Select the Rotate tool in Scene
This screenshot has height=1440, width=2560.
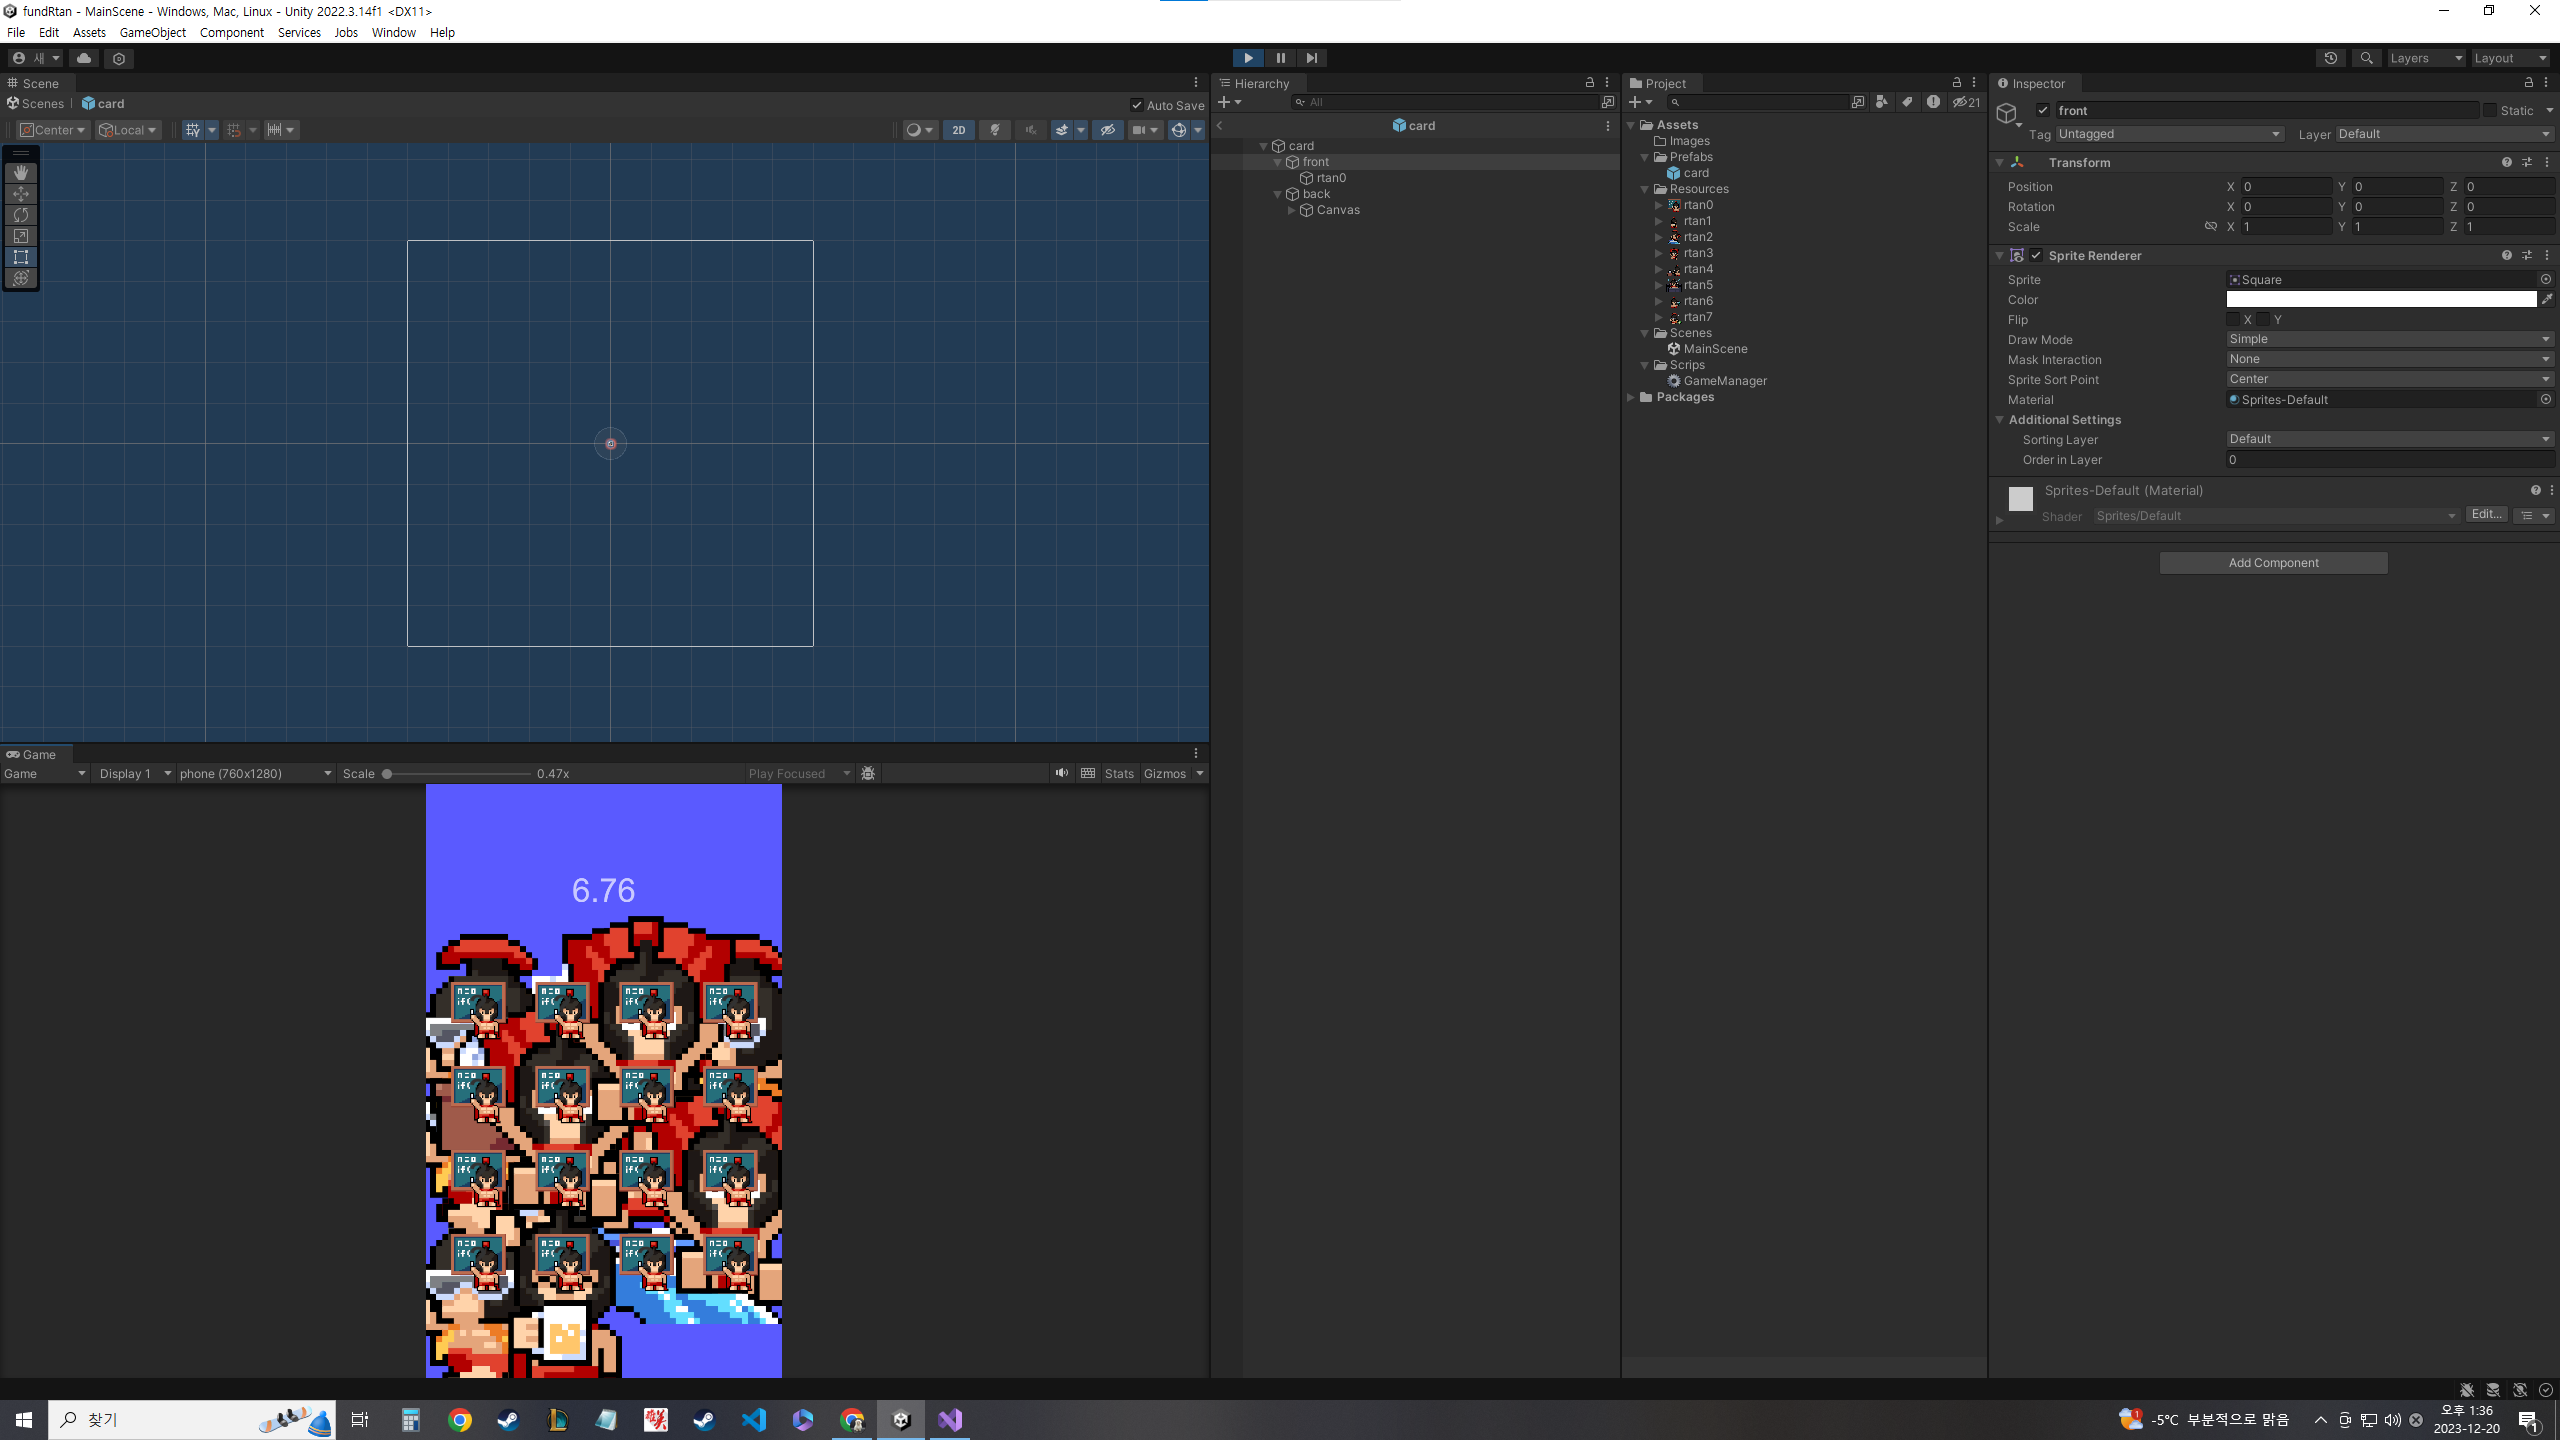pos(21,215)
